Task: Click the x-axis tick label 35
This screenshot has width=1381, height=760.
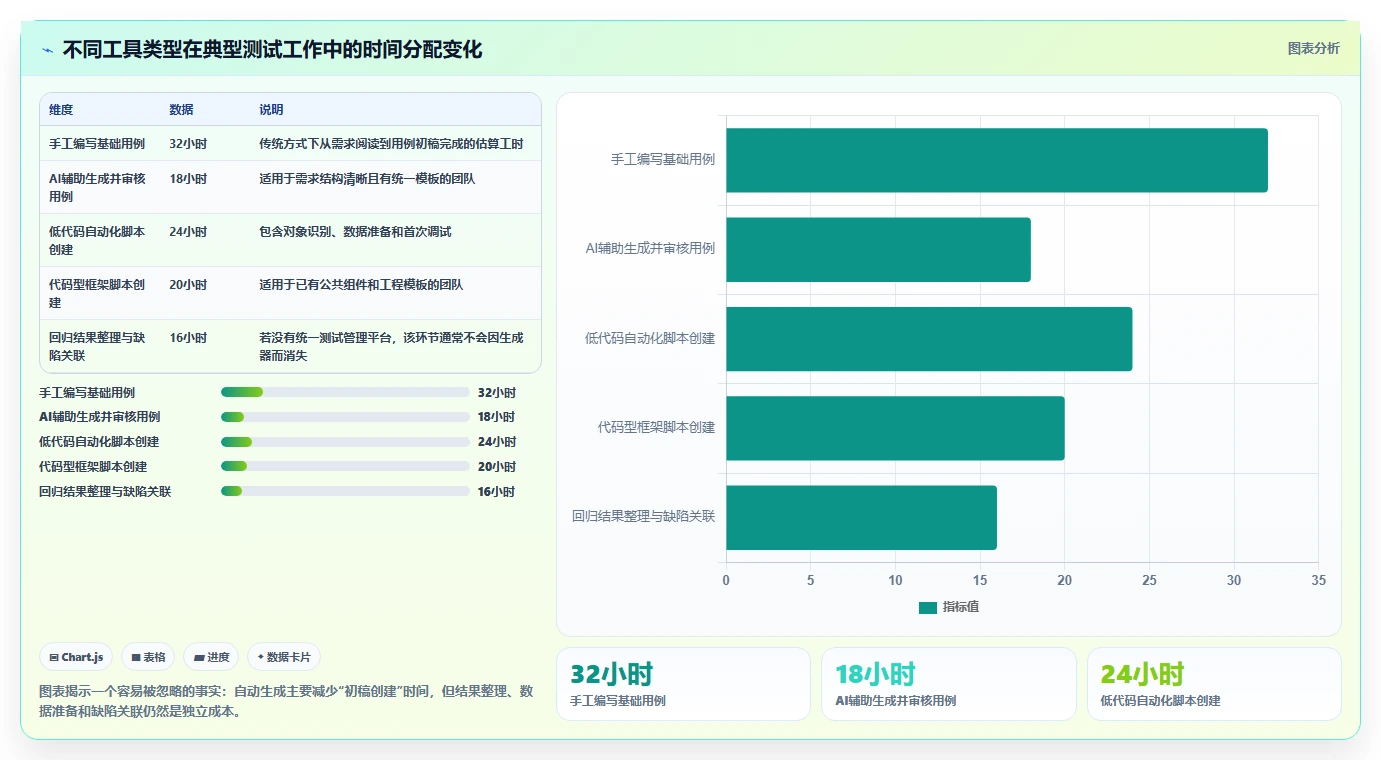Action: (1318, 581)
